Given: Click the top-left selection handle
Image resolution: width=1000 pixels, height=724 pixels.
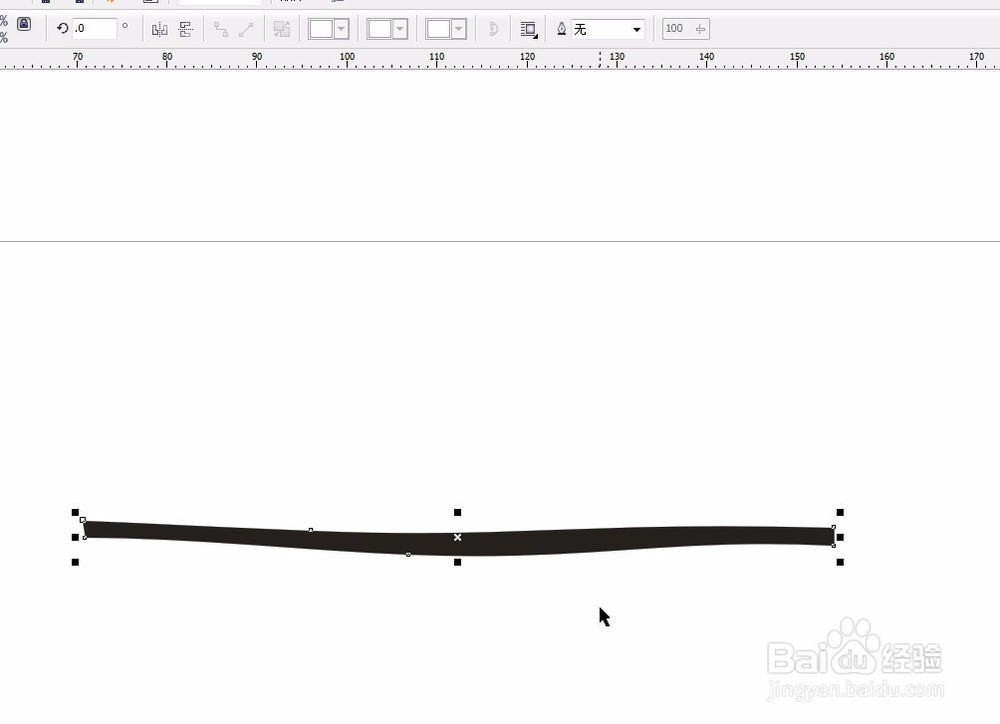Looking at the screenshot, I should coord(75,512).
